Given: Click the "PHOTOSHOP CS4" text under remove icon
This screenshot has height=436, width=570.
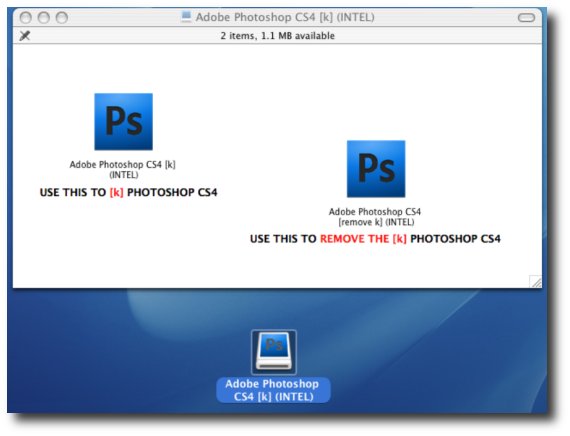Looking at the screenshot, I should tap(455, 239).
